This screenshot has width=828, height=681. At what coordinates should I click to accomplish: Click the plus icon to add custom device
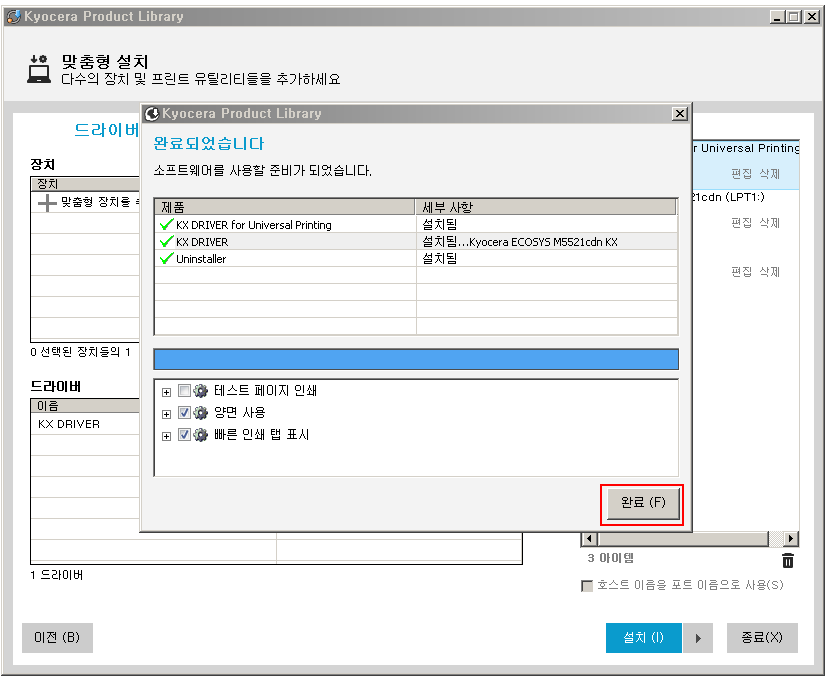47,202
